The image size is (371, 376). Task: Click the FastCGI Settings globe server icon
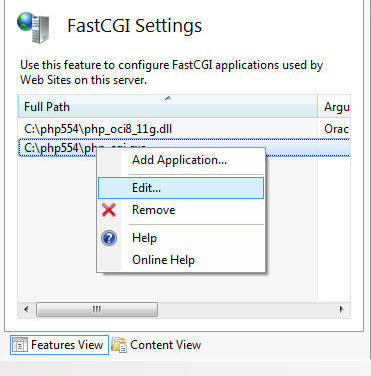coord(33,28)
